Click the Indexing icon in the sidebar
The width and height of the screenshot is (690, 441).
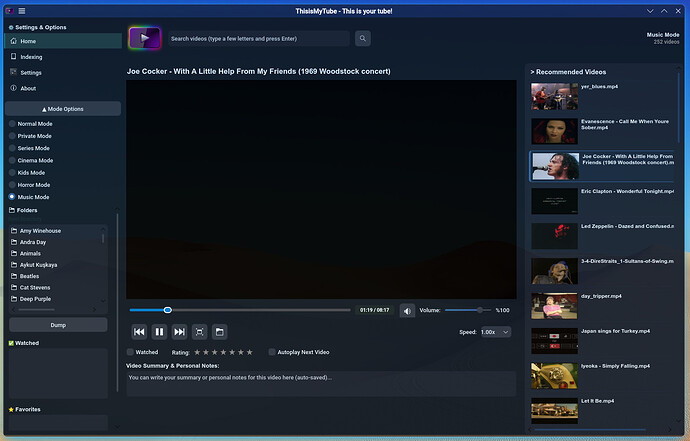pyautogui.click(x=14, y=56)
